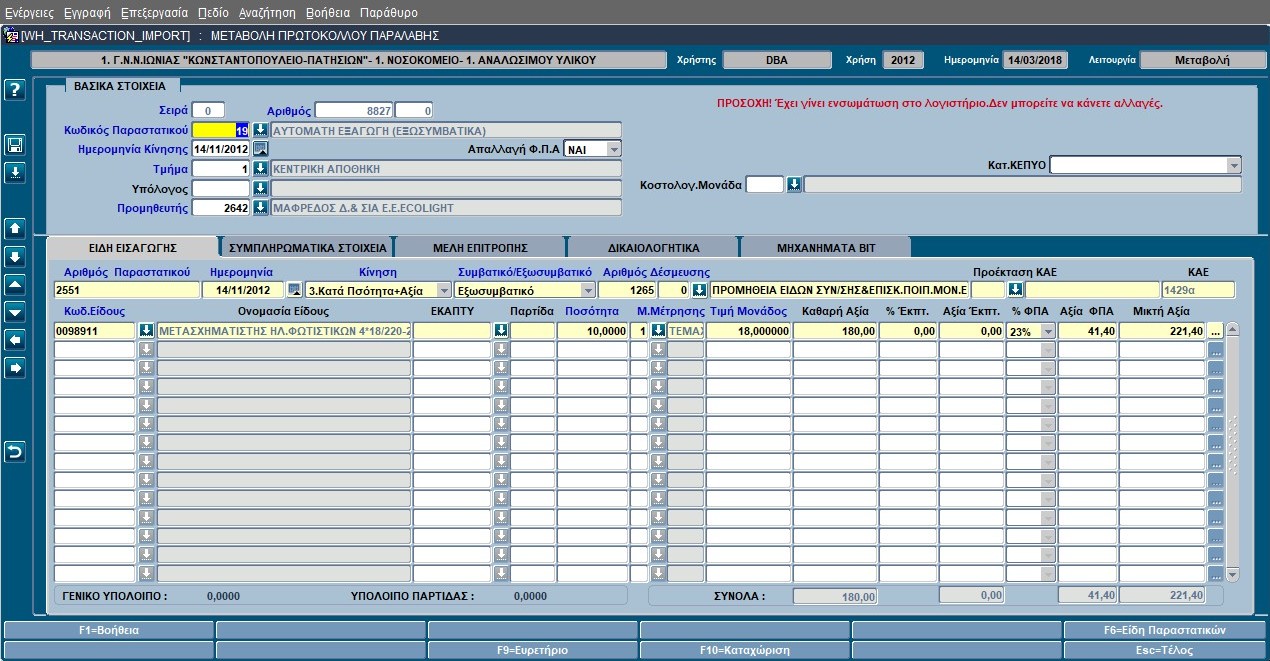Click the F10=Καταχώριση button
1270x661 pixels.
click(x=744, y=650)
